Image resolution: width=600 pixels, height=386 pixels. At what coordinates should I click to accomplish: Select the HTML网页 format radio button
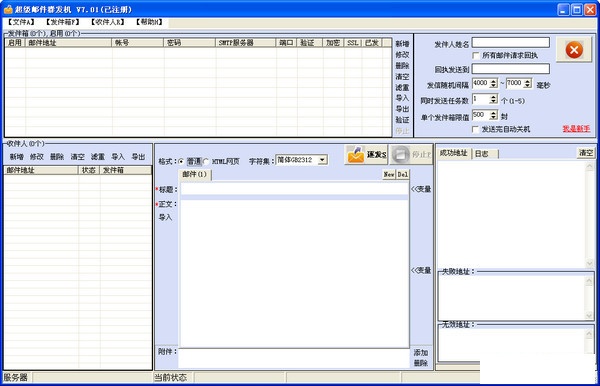206,161
